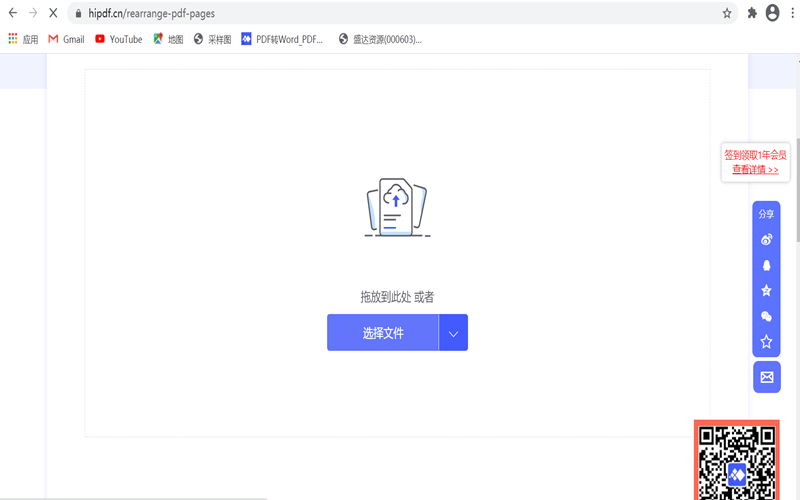Open the envelope feedback button
Viewport: 800px width, 500px height.
766,377
